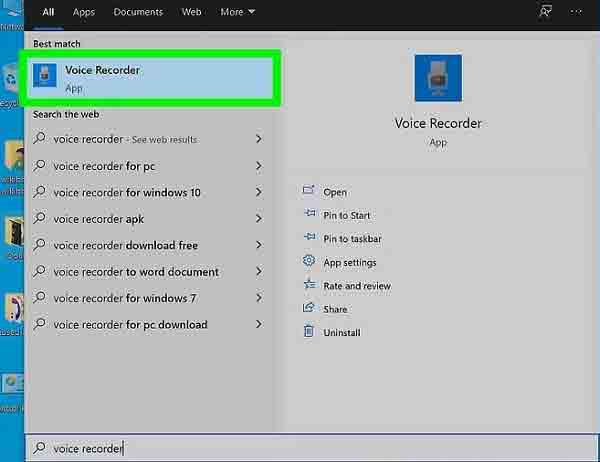
Task: Click the App settings gear icon
Action: [309, 261]
